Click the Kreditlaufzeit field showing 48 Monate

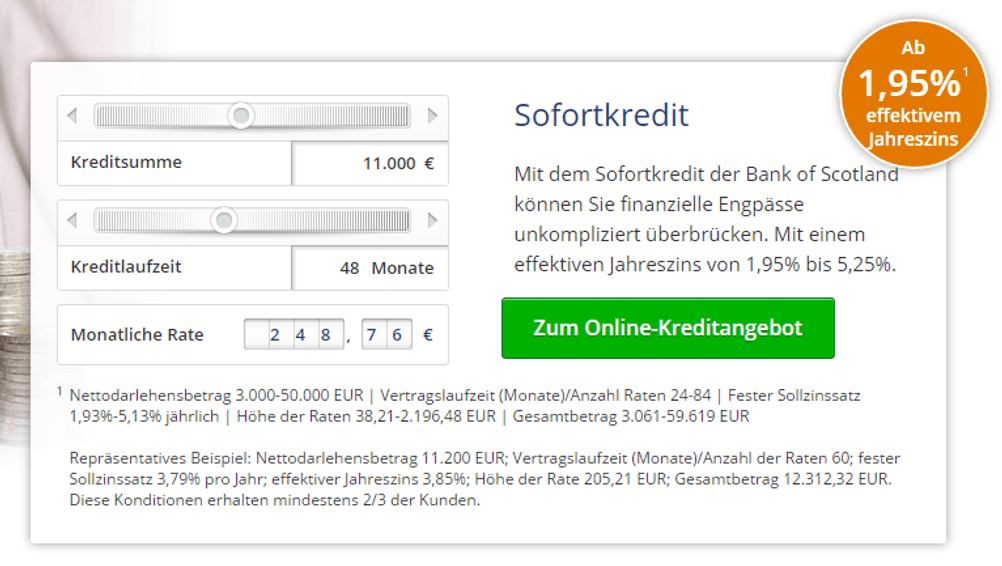(x=370, y=268)
